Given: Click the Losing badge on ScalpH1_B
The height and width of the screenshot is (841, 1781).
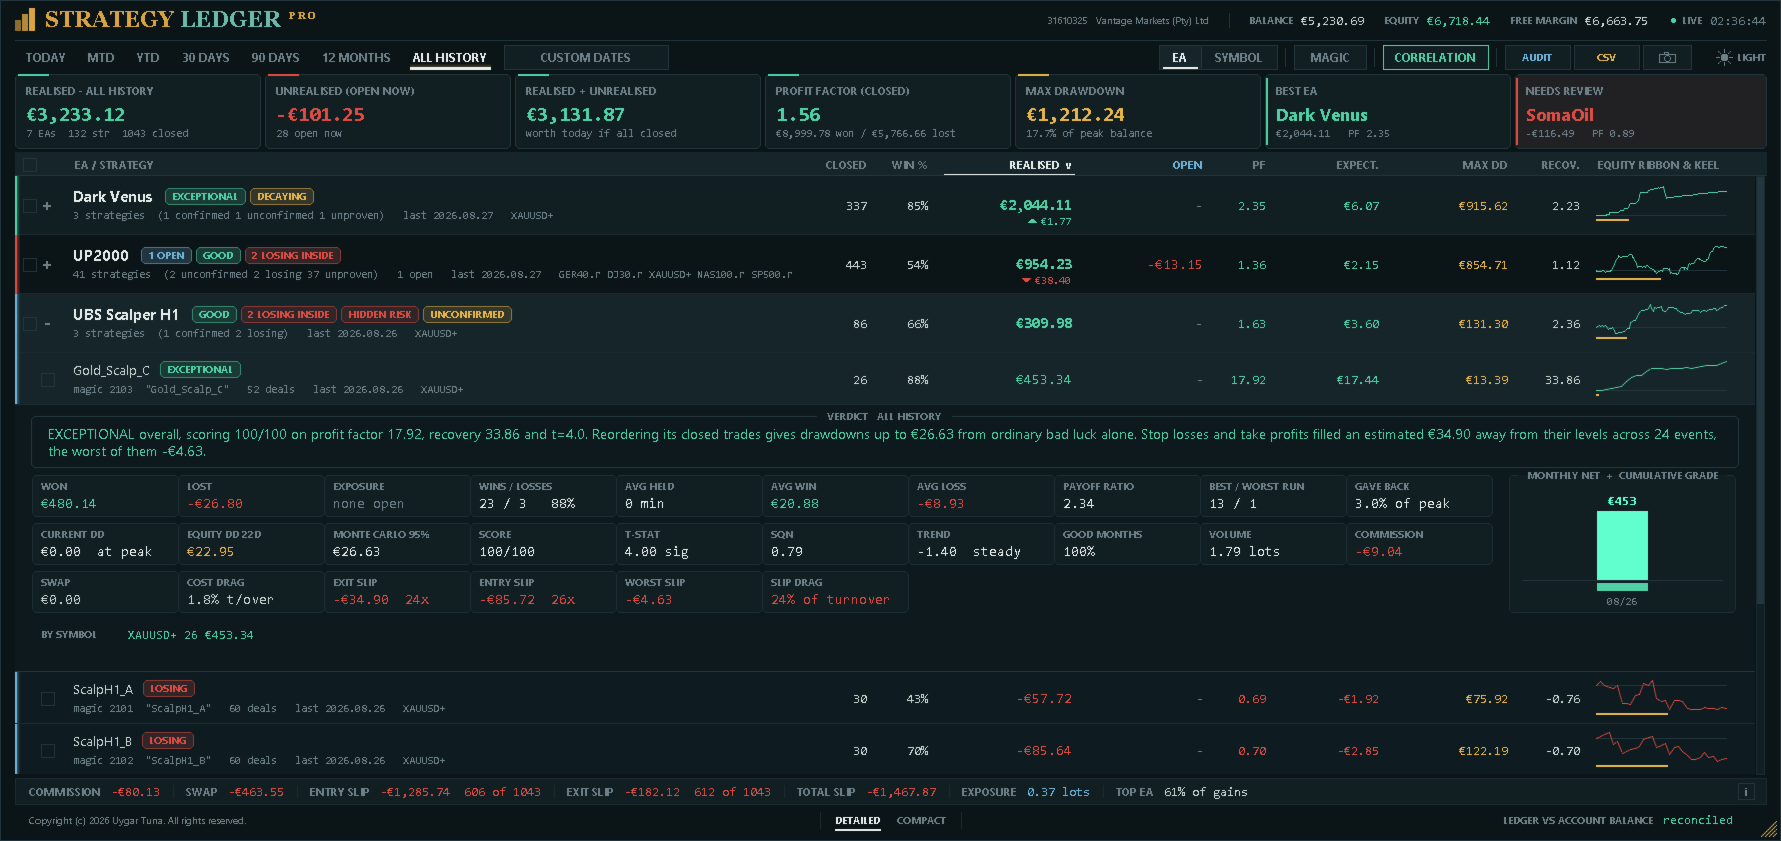Looking at the screenshot, I should tap(168, 741).
